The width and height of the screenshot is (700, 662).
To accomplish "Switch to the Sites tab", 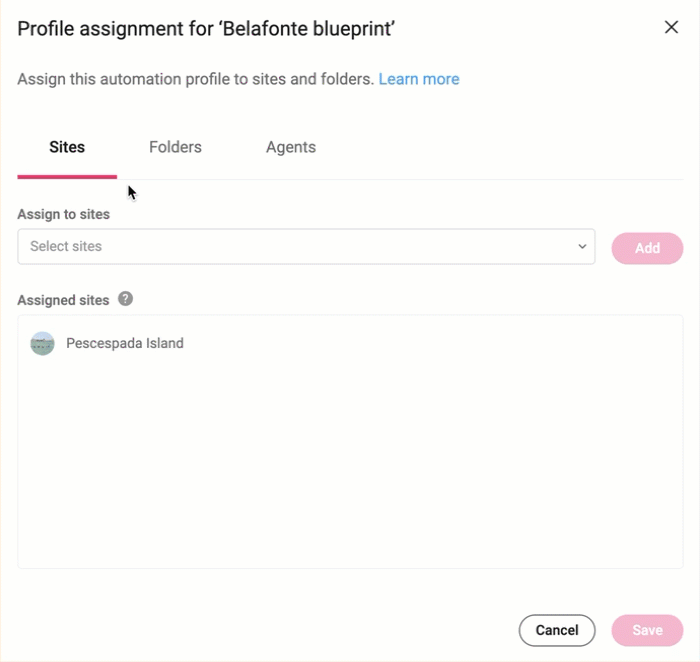I will 67,147.
